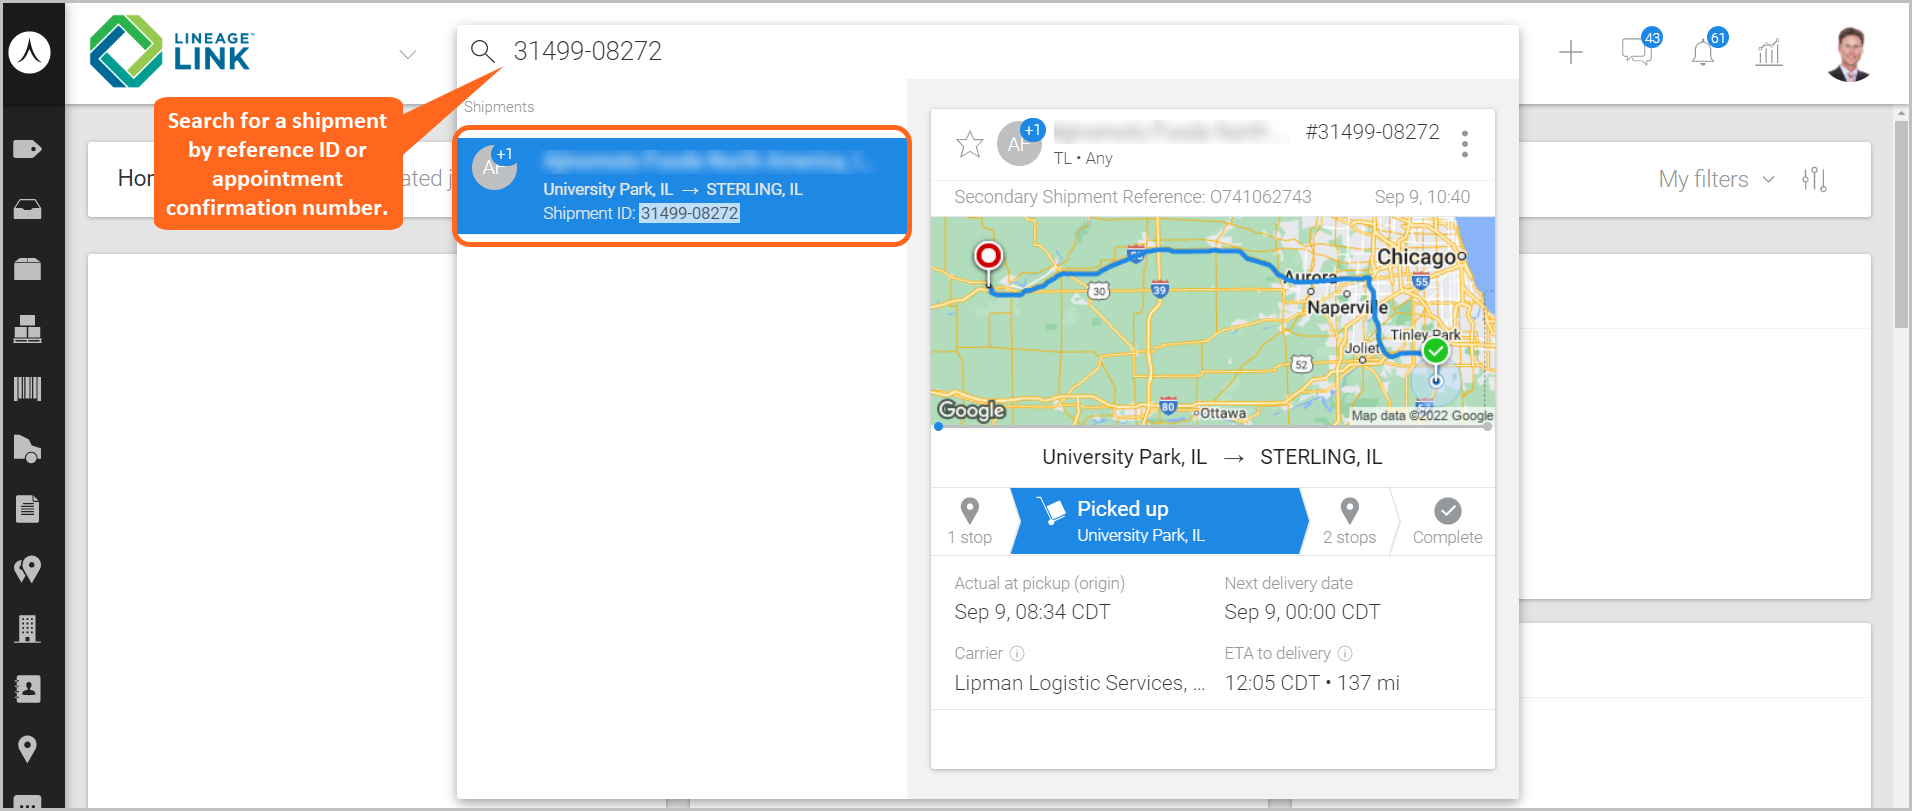Open the barcode icon in sidebar
The width and height of the screenshot is (1912, 811).
click(x=27, y=389)
